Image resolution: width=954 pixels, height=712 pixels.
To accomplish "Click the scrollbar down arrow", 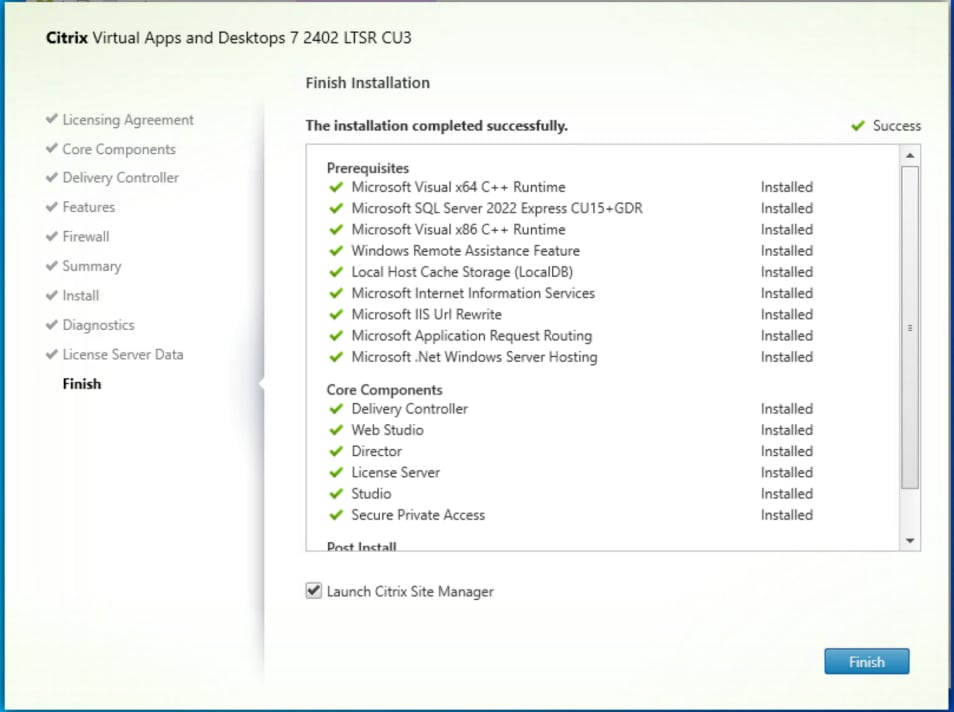I will pyautogui.click(x=910, y=540).
